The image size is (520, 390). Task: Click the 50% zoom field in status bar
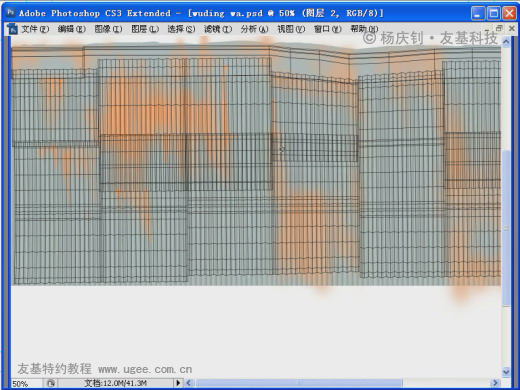(x=27, y=383)
